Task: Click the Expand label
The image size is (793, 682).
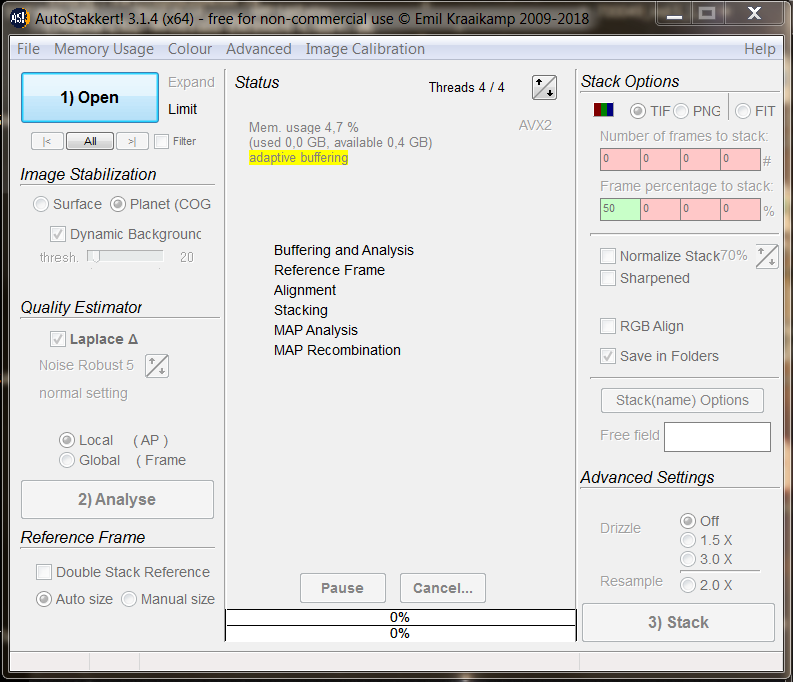Action: point(191,82)
